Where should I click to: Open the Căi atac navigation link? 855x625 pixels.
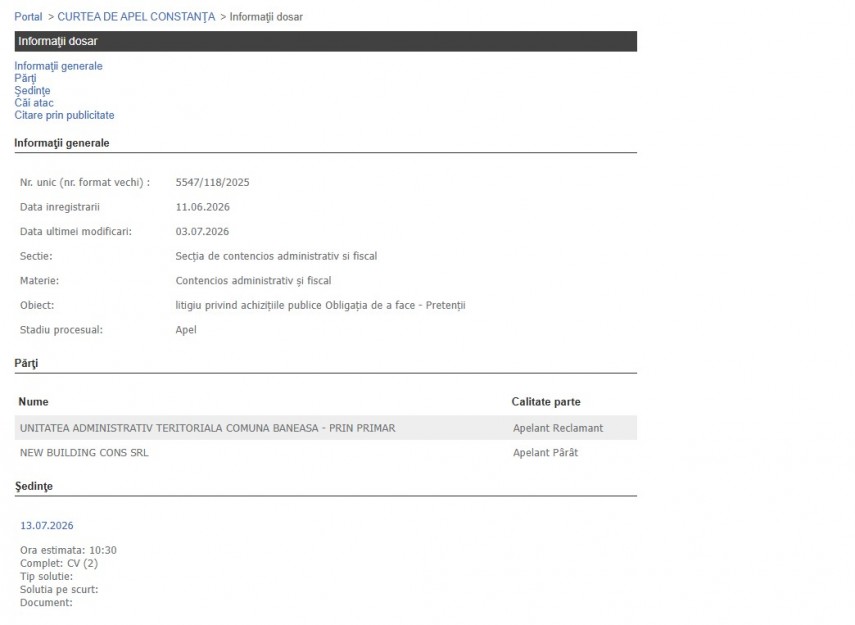coord(34,103)
